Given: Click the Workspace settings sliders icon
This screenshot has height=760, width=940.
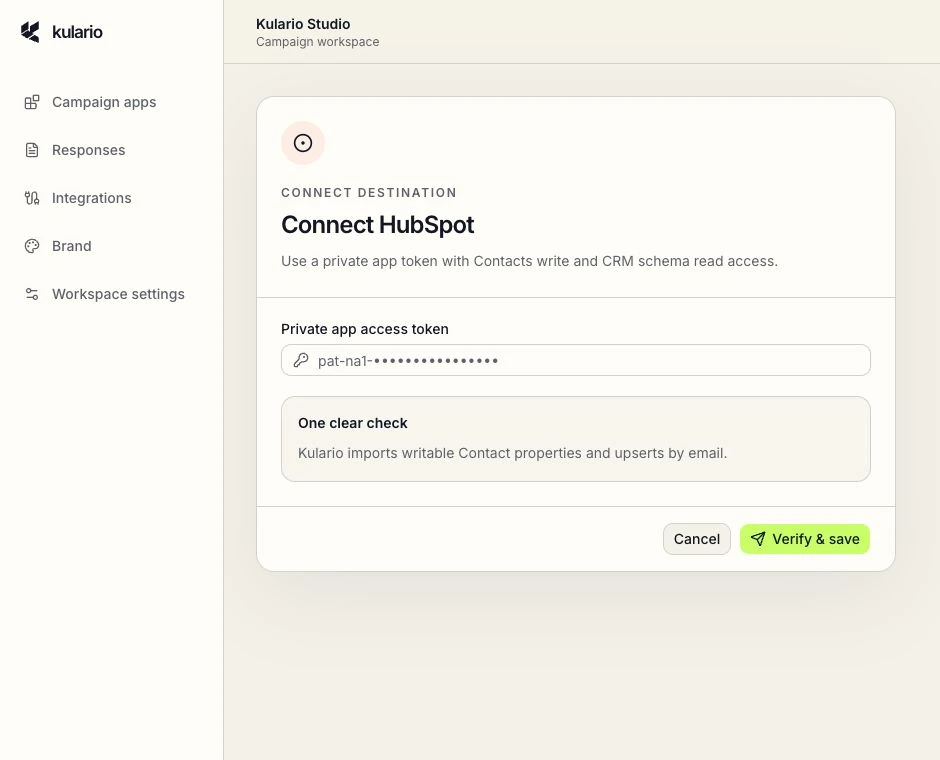Looking at the screenshot, I should [x=32, y=294].
